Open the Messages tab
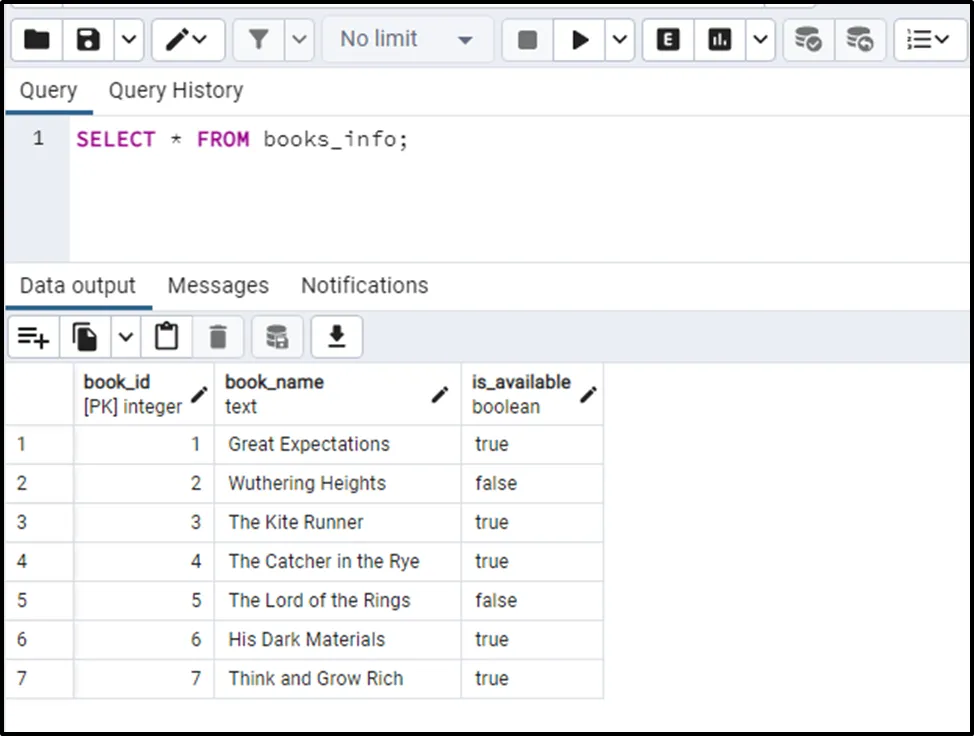The height and width of the screenshot is (736, 974). tap(218, 285)
